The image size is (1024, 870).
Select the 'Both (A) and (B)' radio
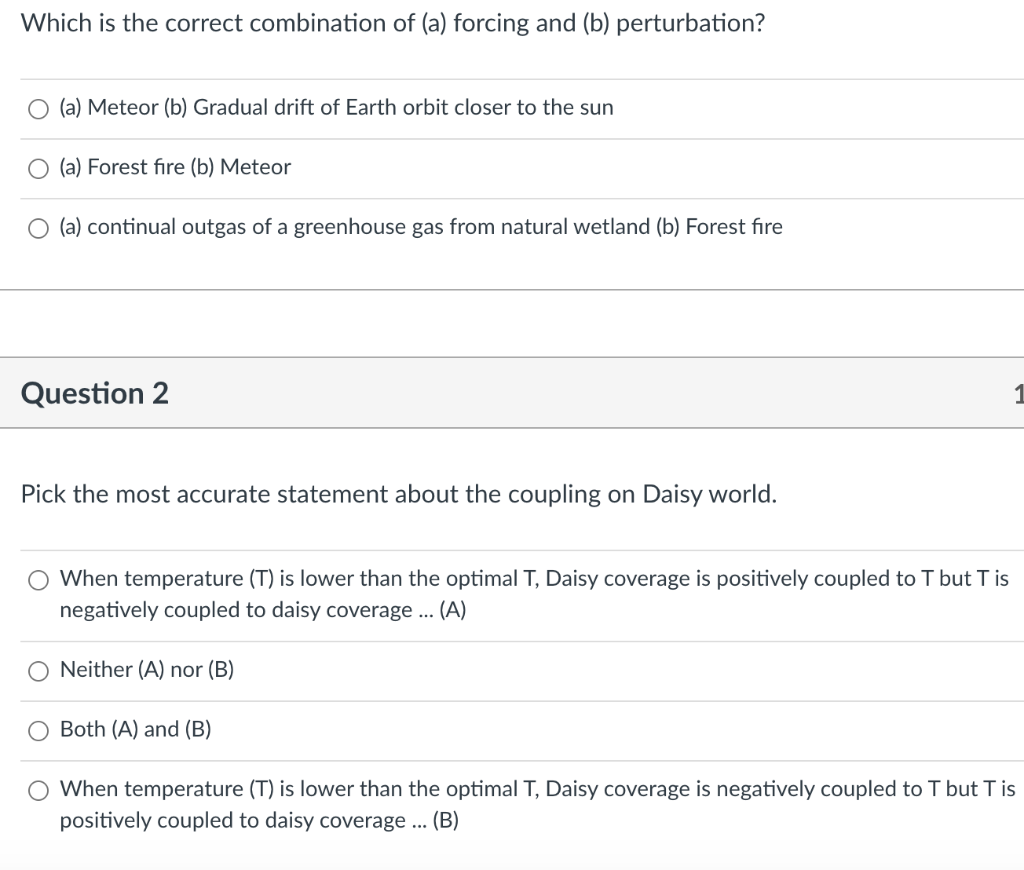point(38,730)
